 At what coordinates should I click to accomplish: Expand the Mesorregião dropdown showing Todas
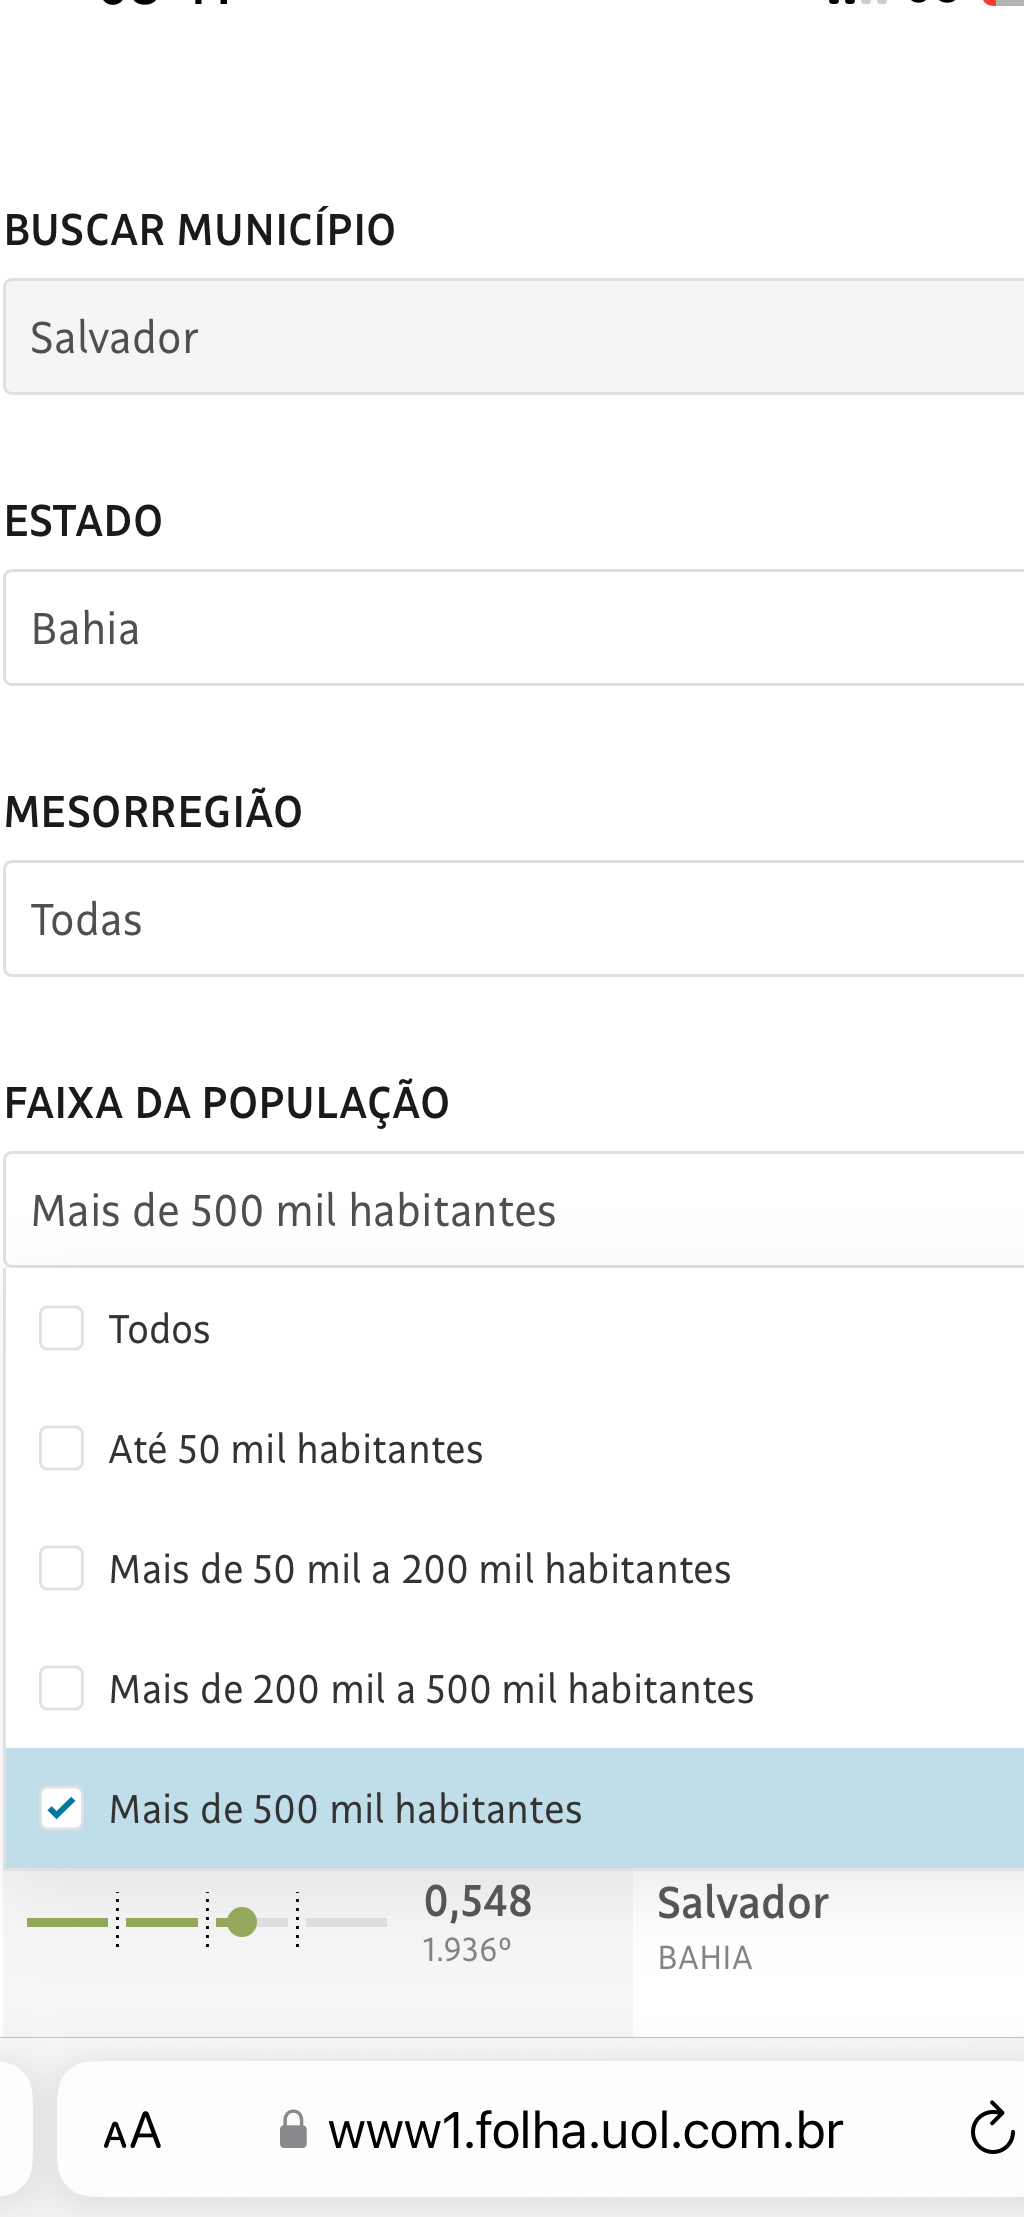pos(514,919)
